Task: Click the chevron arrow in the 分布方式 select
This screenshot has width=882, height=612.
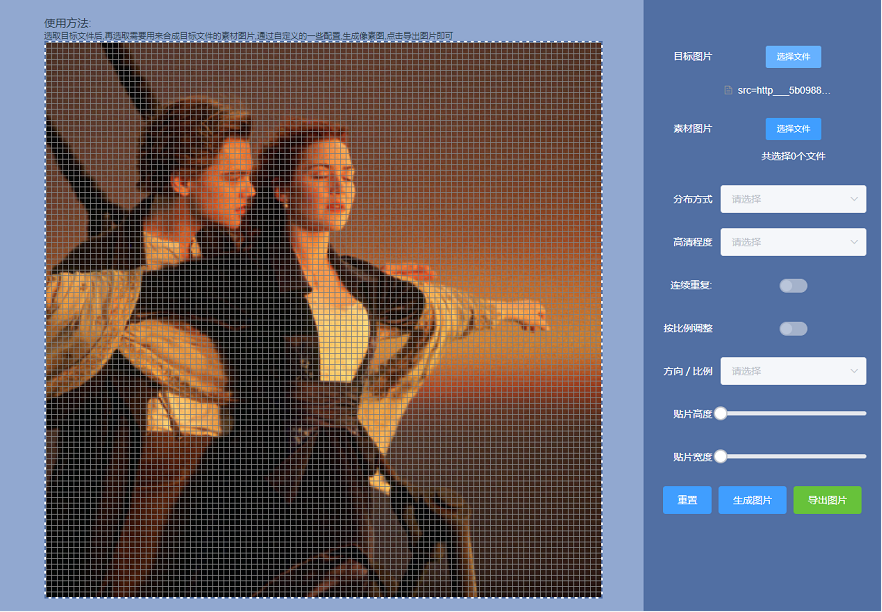Action: (x=854, y=199)
